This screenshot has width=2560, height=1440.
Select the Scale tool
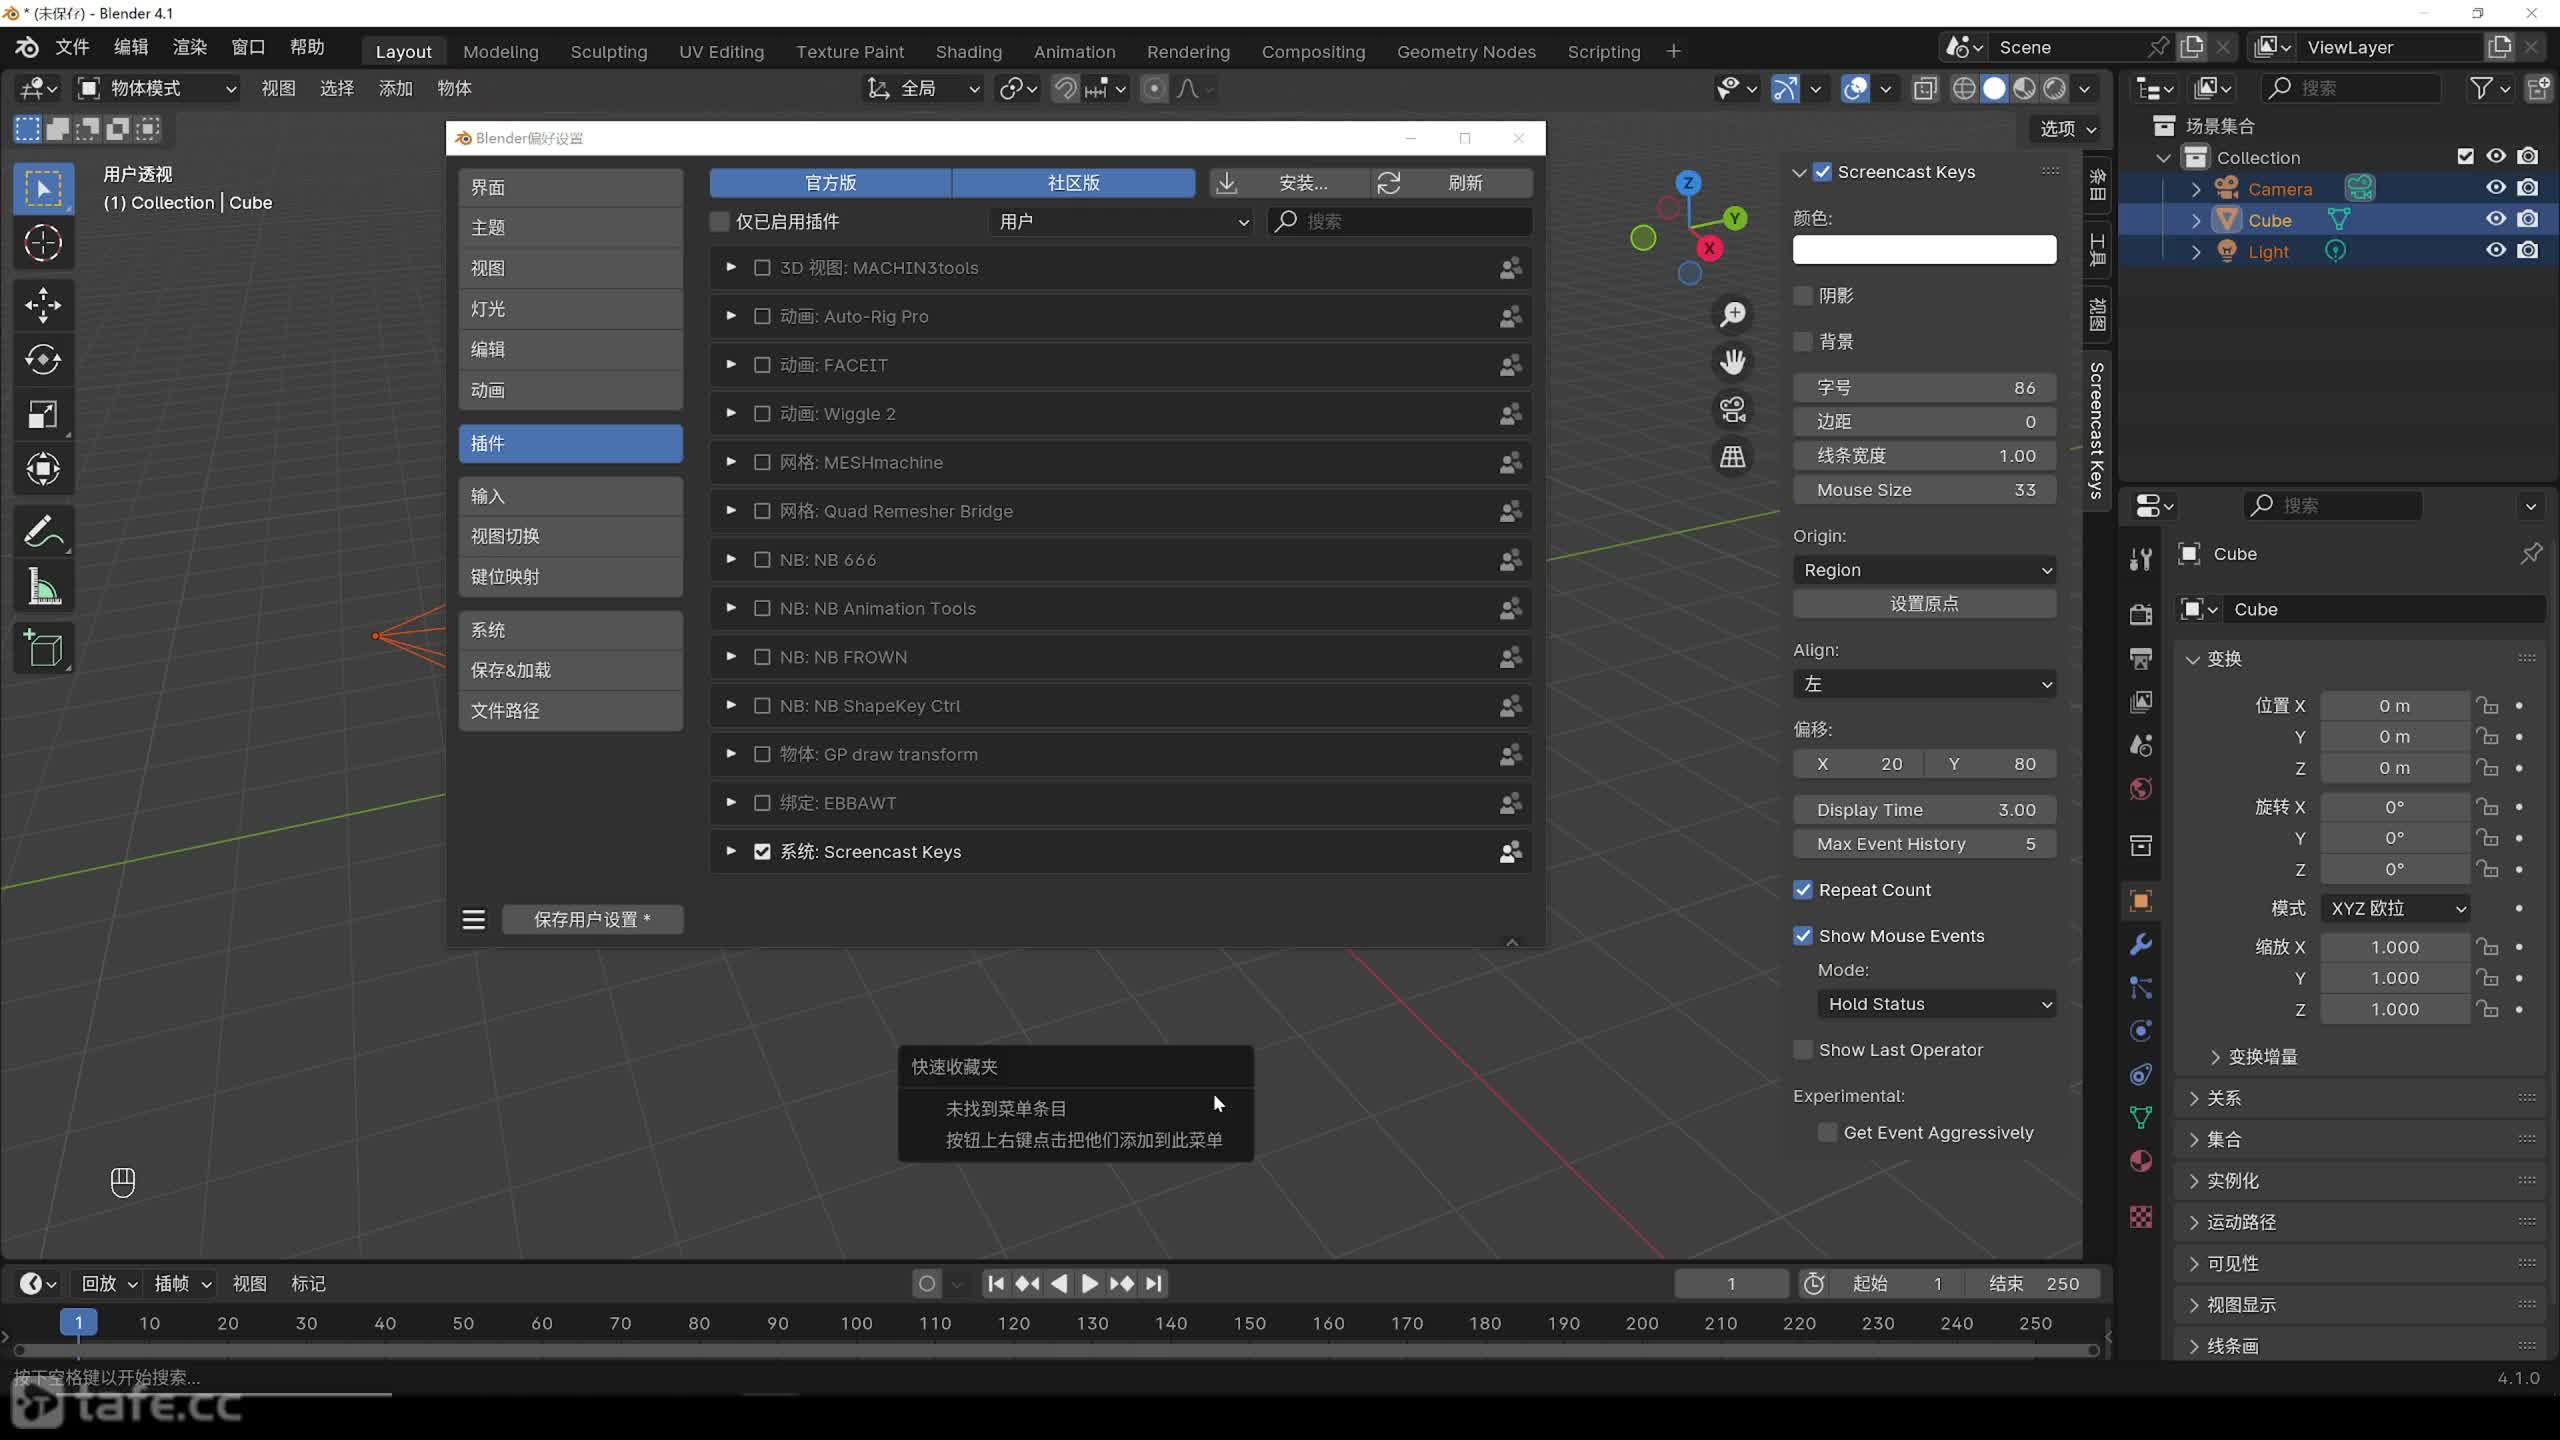click(43, 414)
